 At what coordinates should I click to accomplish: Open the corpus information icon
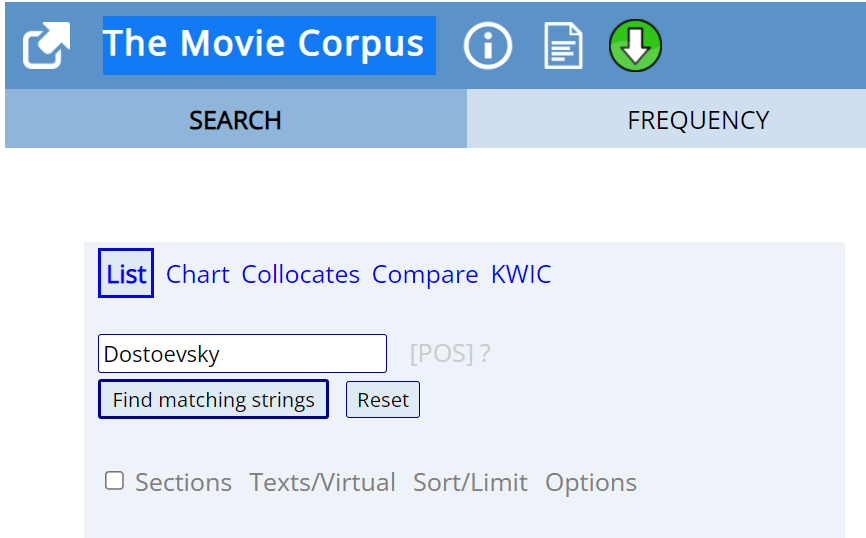click(x=488, y=46)
